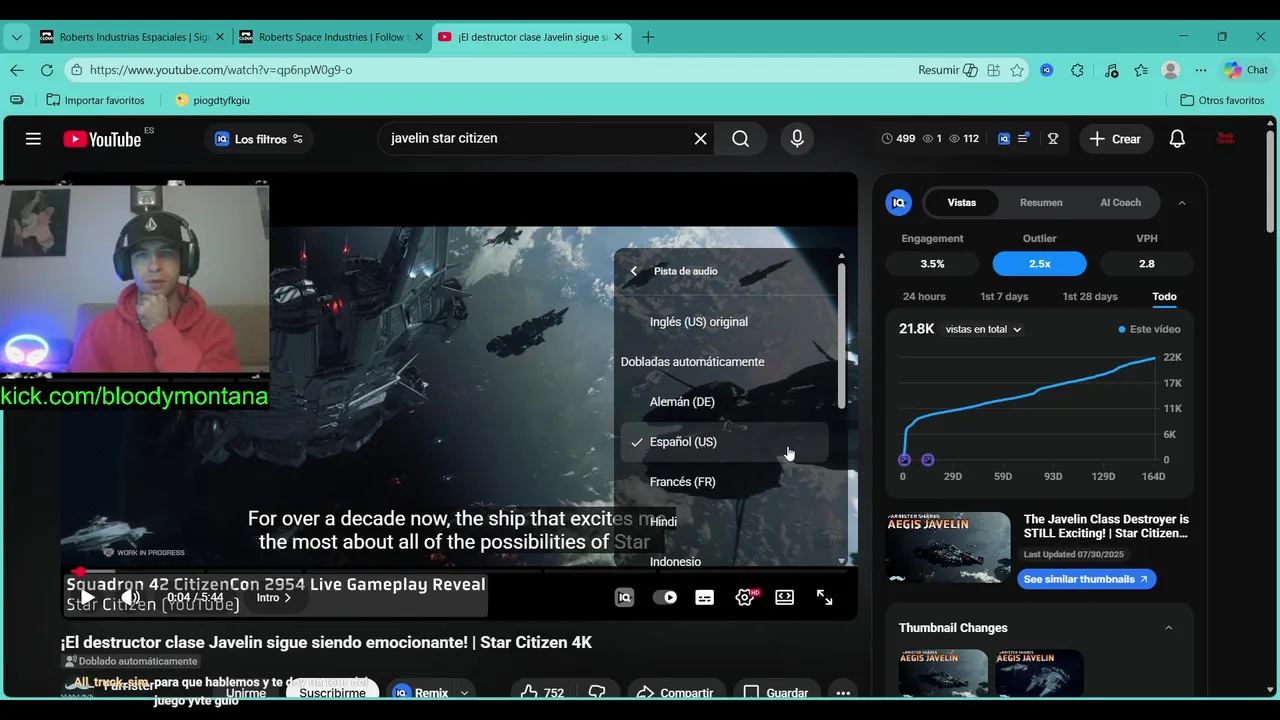Click the Suscribirme button
This screenshot has height=720, width=1280.
click(332, 692)
